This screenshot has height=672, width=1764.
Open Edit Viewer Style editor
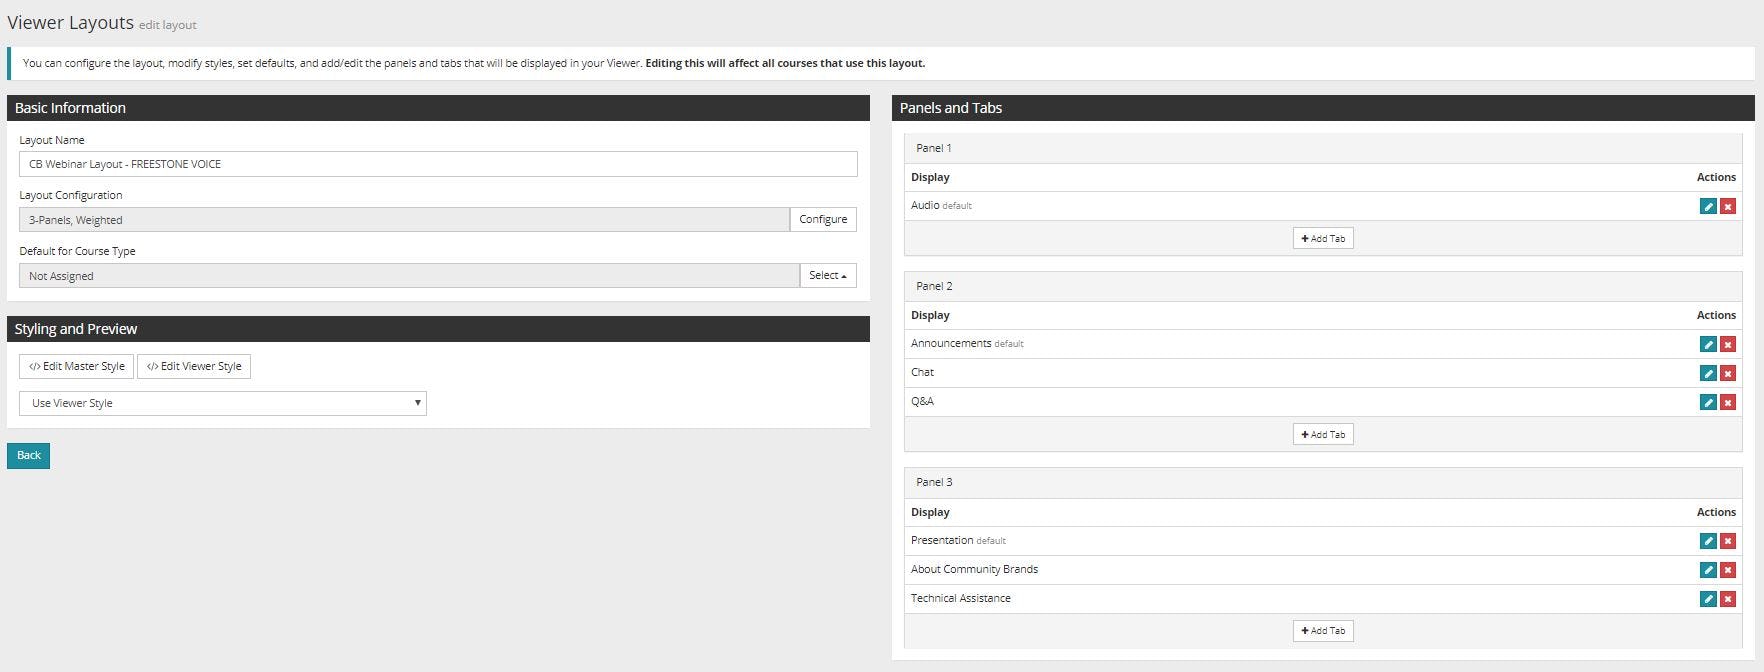click(194, 366)
